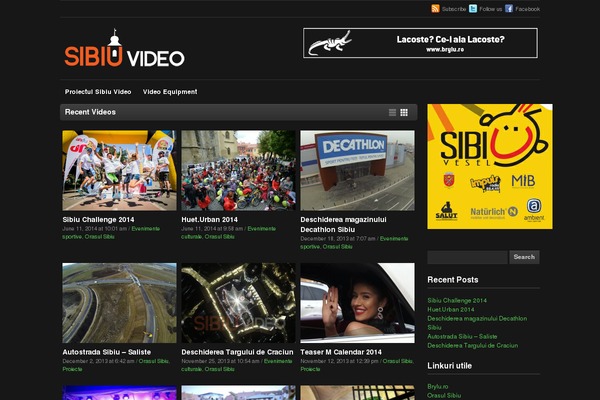This screenshot has width=600, height=400.
Task: Click the Recent Posts sidebar heading
Action: 453,280
